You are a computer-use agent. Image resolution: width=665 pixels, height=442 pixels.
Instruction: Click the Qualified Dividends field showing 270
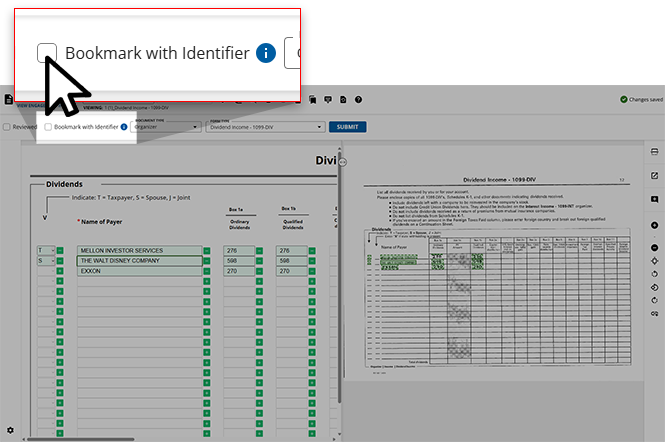pyautogui.click(x=292, y=271)
